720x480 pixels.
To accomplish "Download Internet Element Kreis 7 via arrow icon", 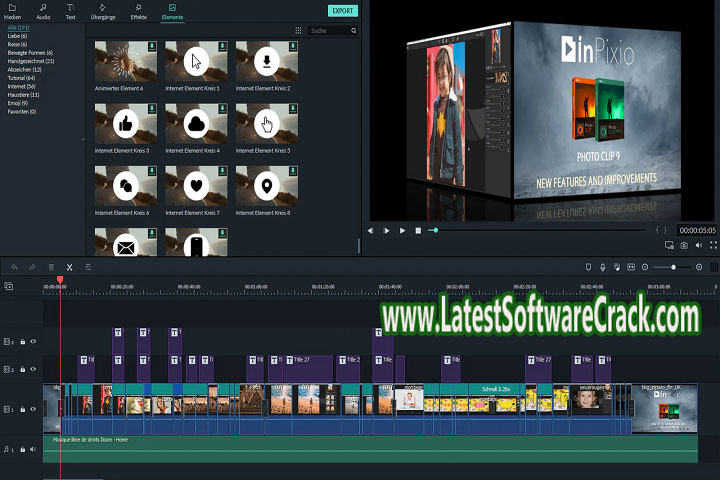I will (222, 171).
